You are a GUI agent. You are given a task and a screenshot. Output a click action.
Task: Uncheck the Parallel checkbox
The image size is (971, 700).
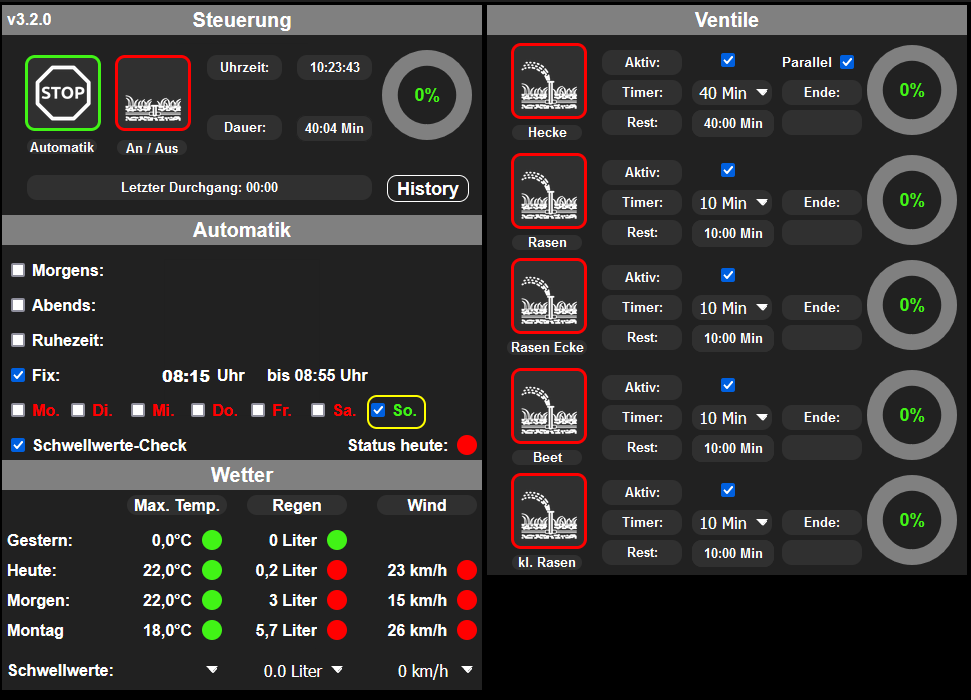[x=847, y=62]
